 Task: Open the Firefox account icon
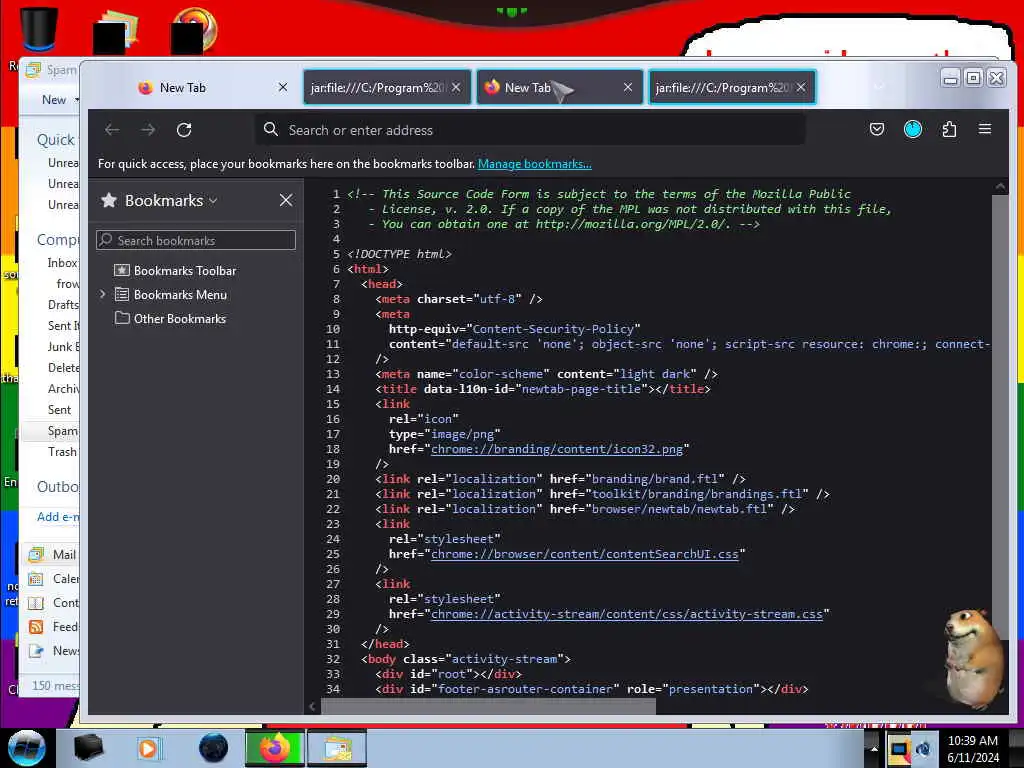point(912,129)
